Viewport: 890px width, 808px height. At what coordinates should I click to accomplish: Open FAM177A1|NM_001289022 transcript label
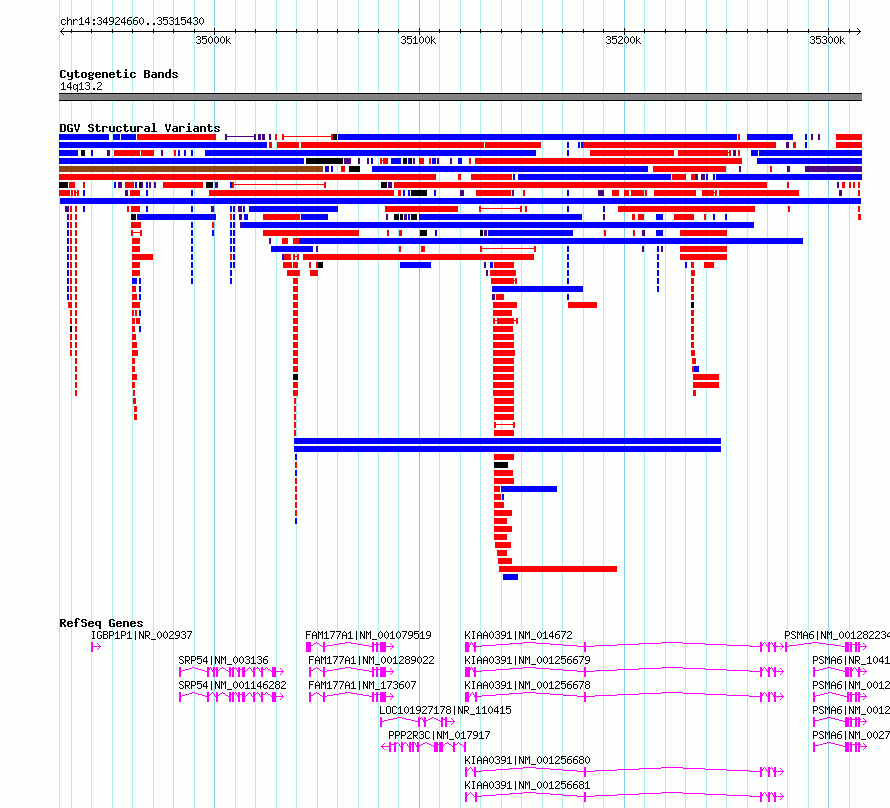point(371,660)
